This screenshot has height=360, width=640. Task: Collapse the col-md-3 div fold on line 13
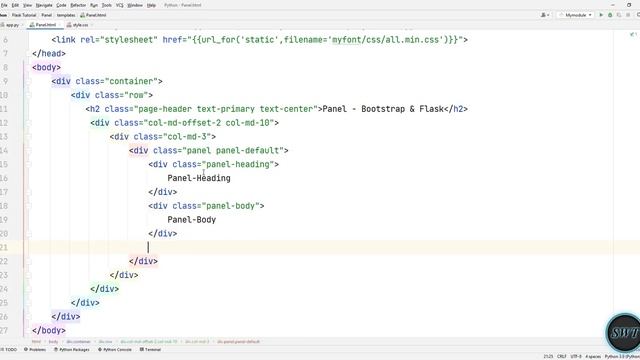click(28, 137)
